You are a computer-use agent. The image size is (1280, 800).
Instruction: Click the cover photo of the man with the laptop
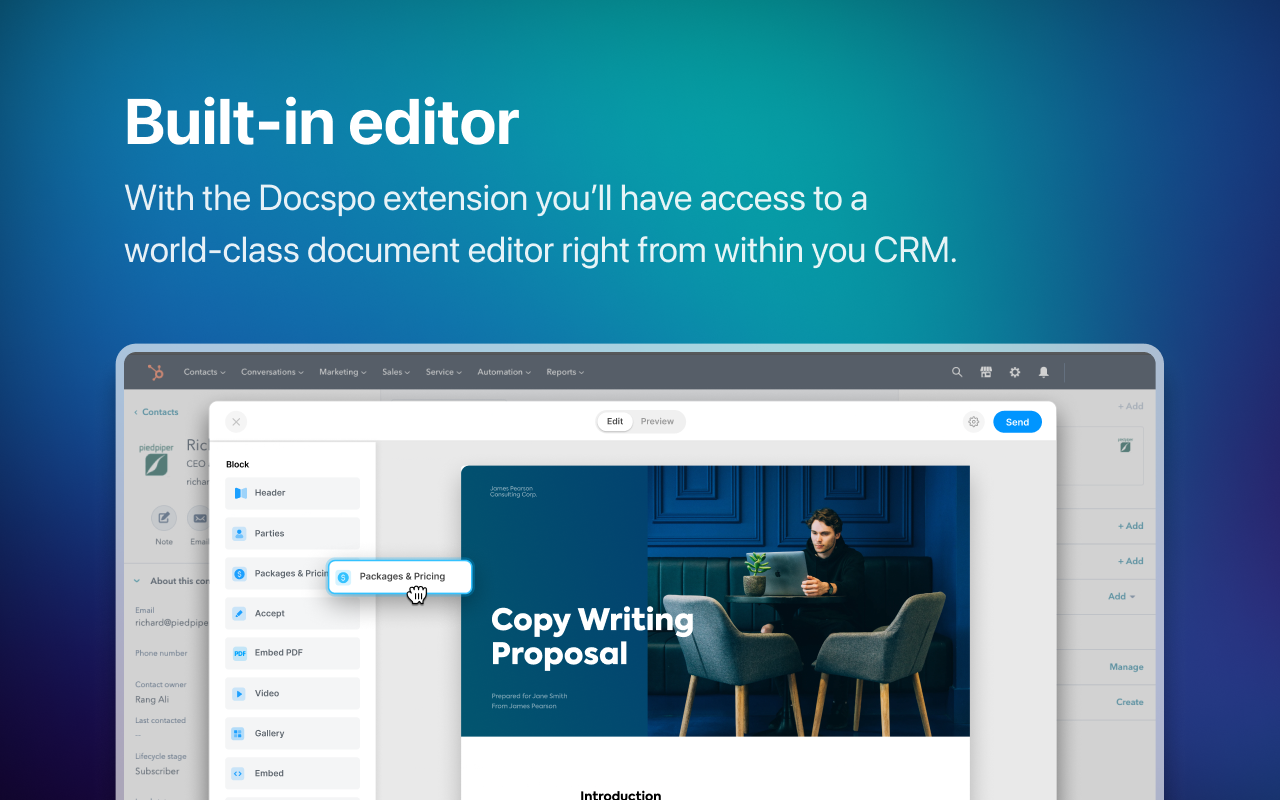(x=808, y=601)
